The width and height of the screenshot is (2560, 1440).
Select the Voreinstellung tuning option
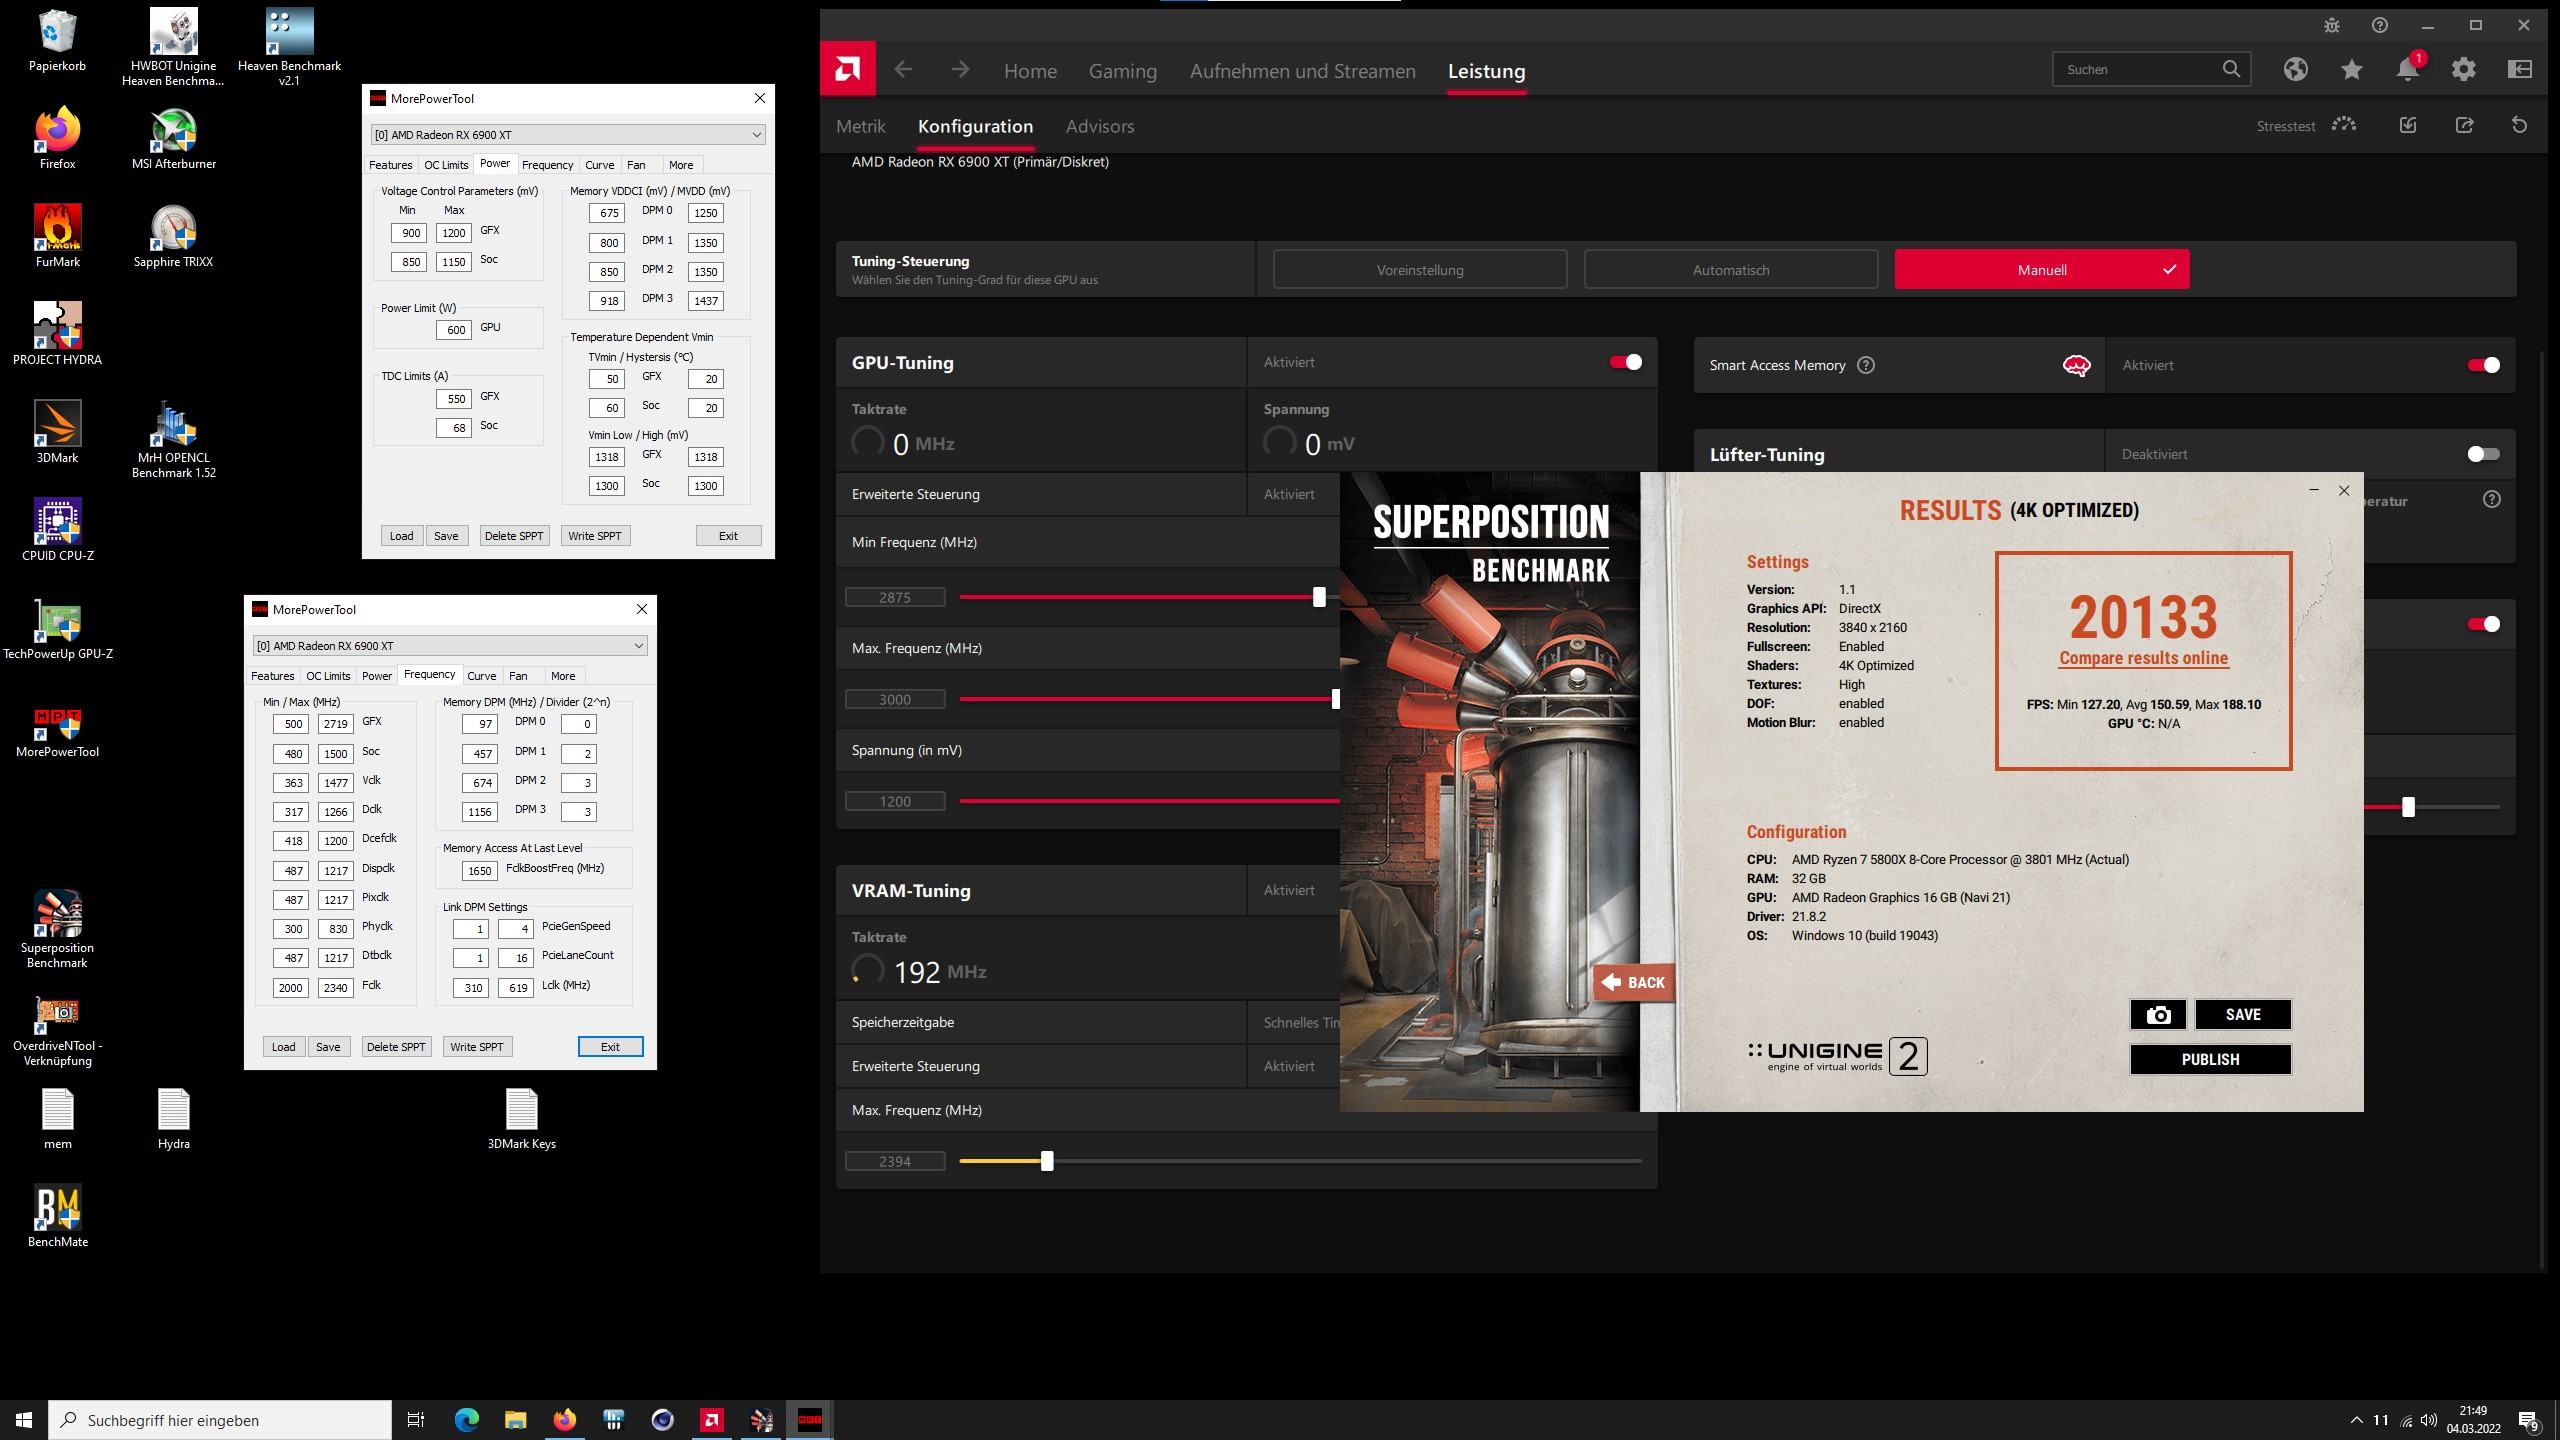click(1420, 270)
